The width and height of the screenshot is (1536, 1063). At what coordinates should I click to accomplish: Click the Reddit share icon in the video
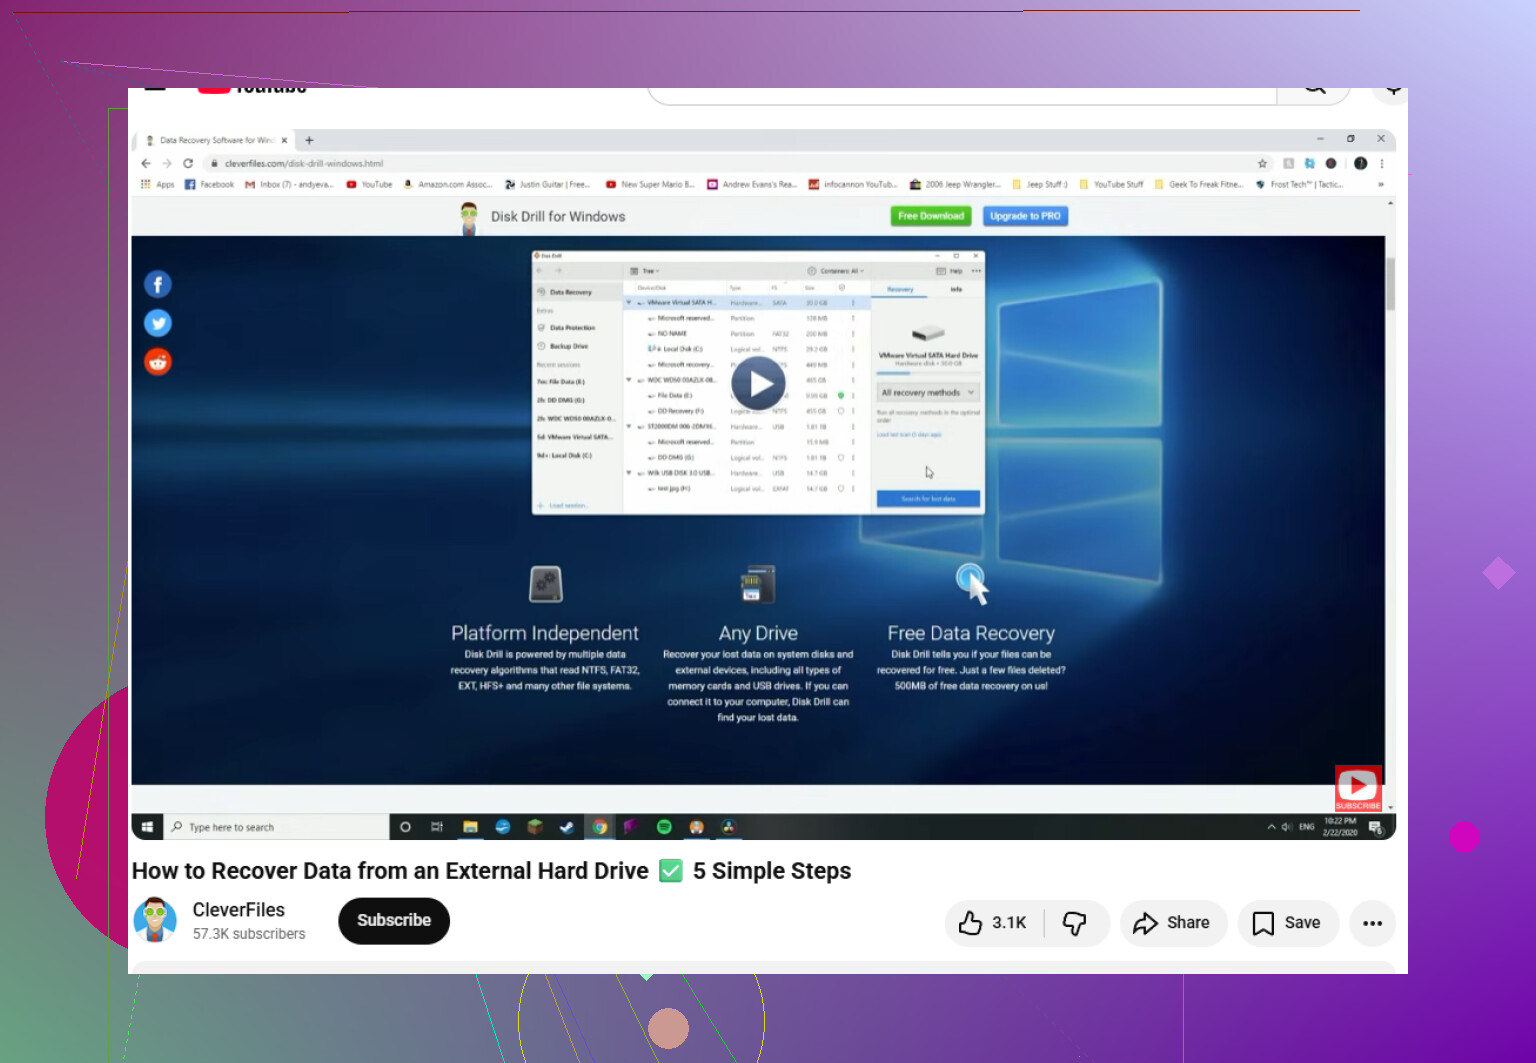[158, 361]
